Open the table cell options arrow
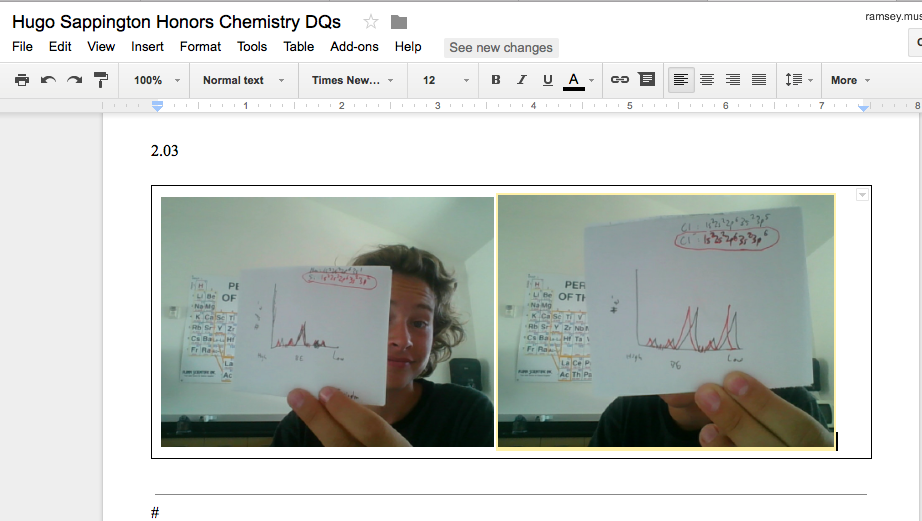The height and width of the screenshot is (521, 922). (862, 195)
